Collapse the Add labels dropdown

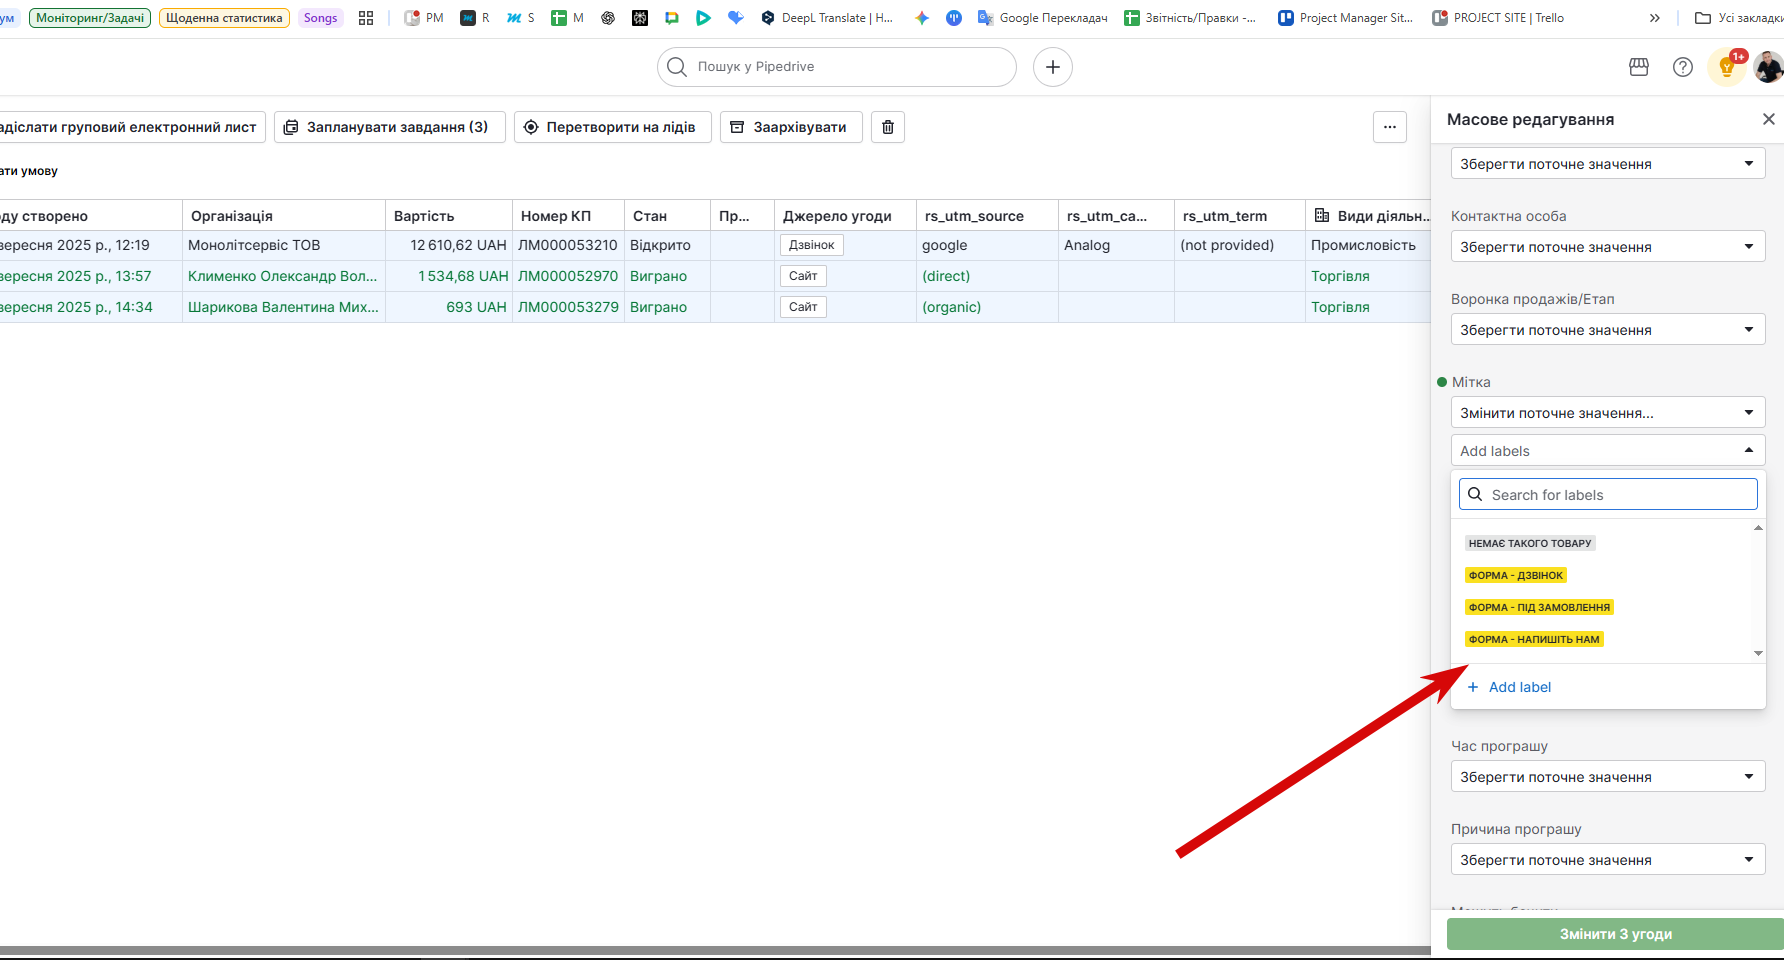(x=1608, y=451)
